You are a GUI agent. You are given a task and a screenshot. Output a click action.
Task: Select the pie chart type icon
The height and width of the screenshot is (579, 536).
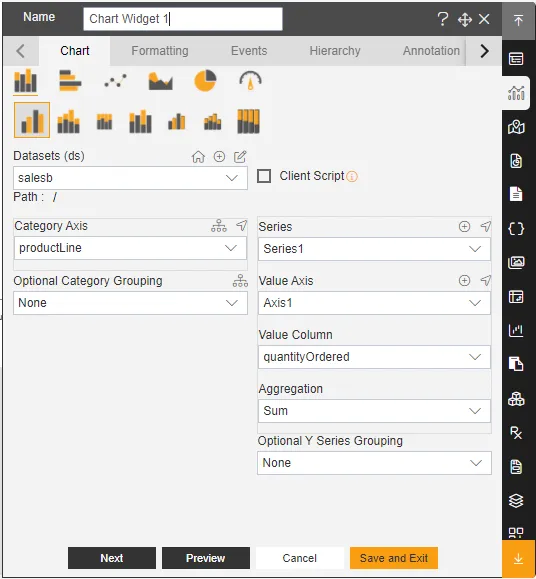pyautogui.click(x=205, y=80)
